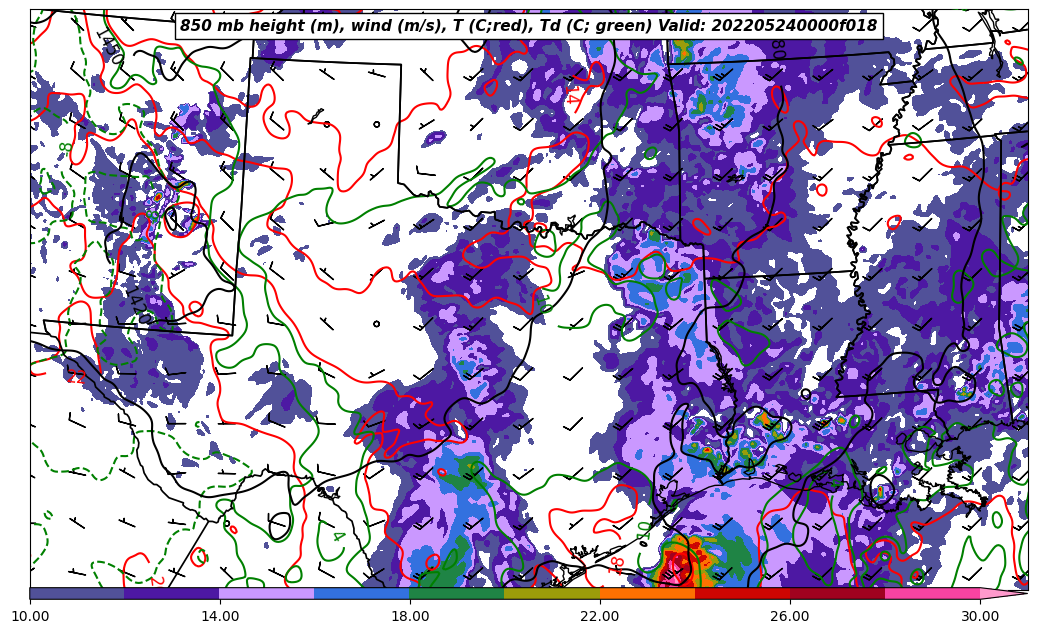Click the 22.00 colorbar tick label
The image size is (1037, 633).
(600, 616)
